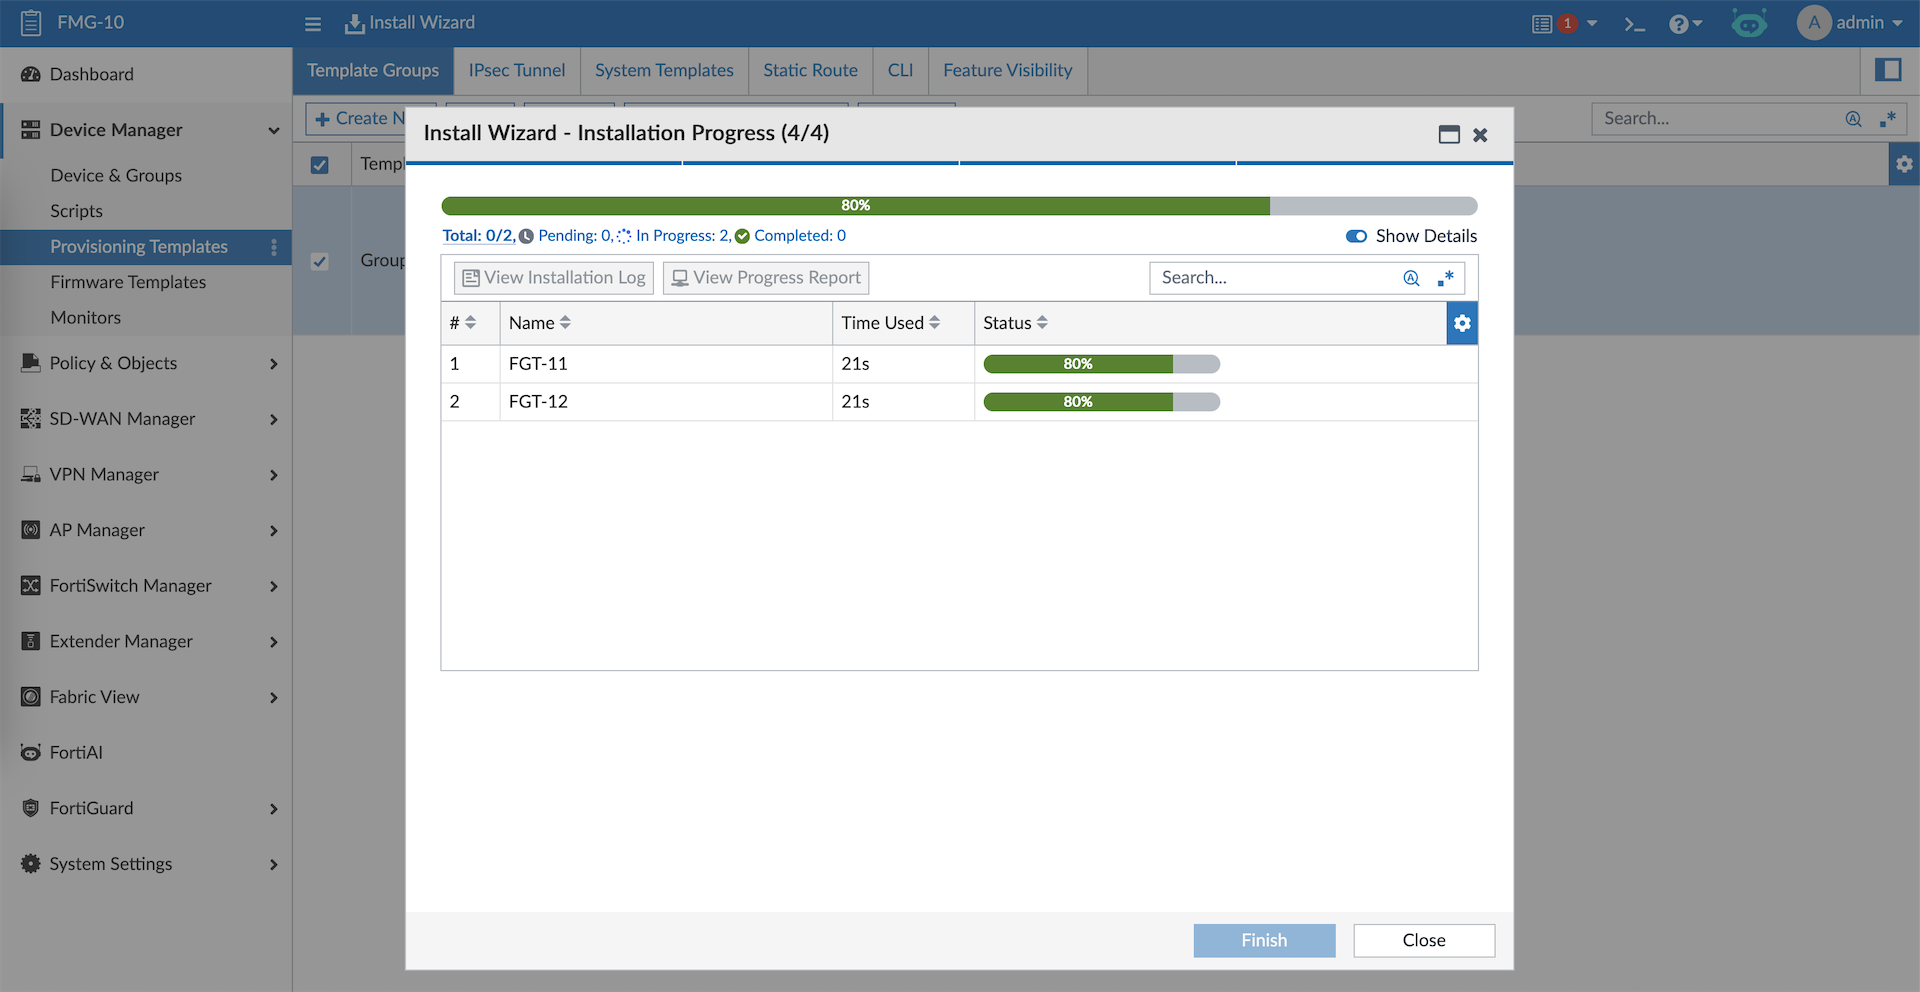
Task: Click the FortiAI robot icon in header
Action: tap(1749, 24)
